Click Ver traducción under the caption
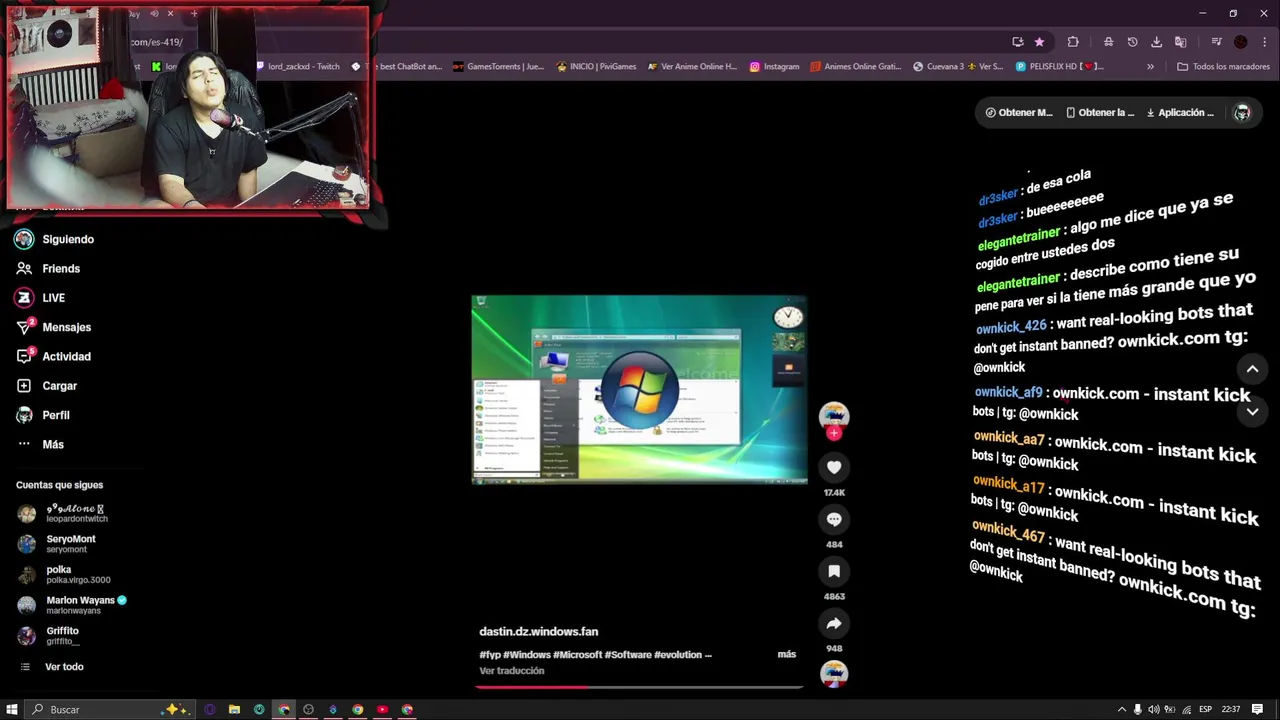 [511, 671]
